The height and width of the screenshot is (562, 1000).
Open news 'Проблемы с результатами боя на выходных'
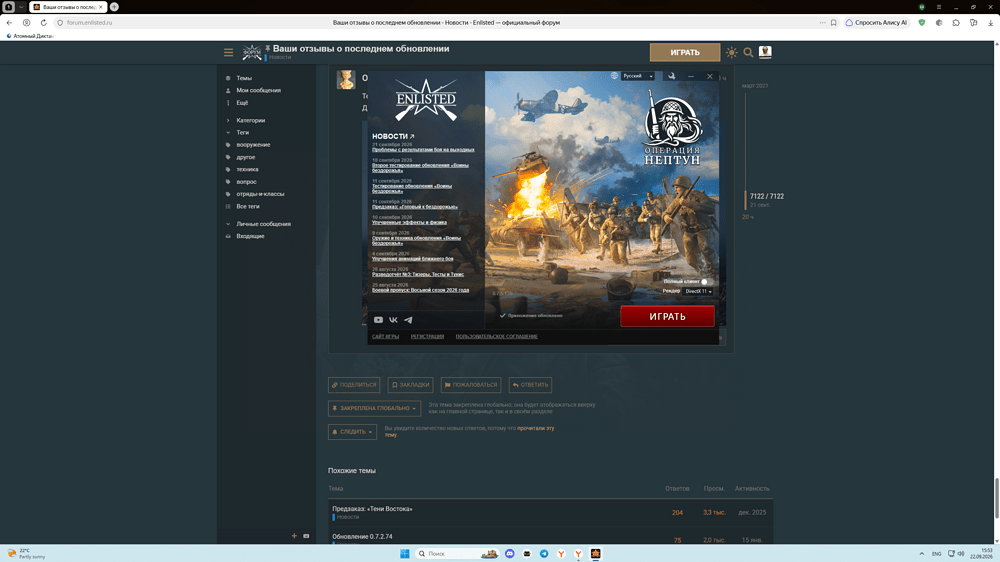coord(423,150)
